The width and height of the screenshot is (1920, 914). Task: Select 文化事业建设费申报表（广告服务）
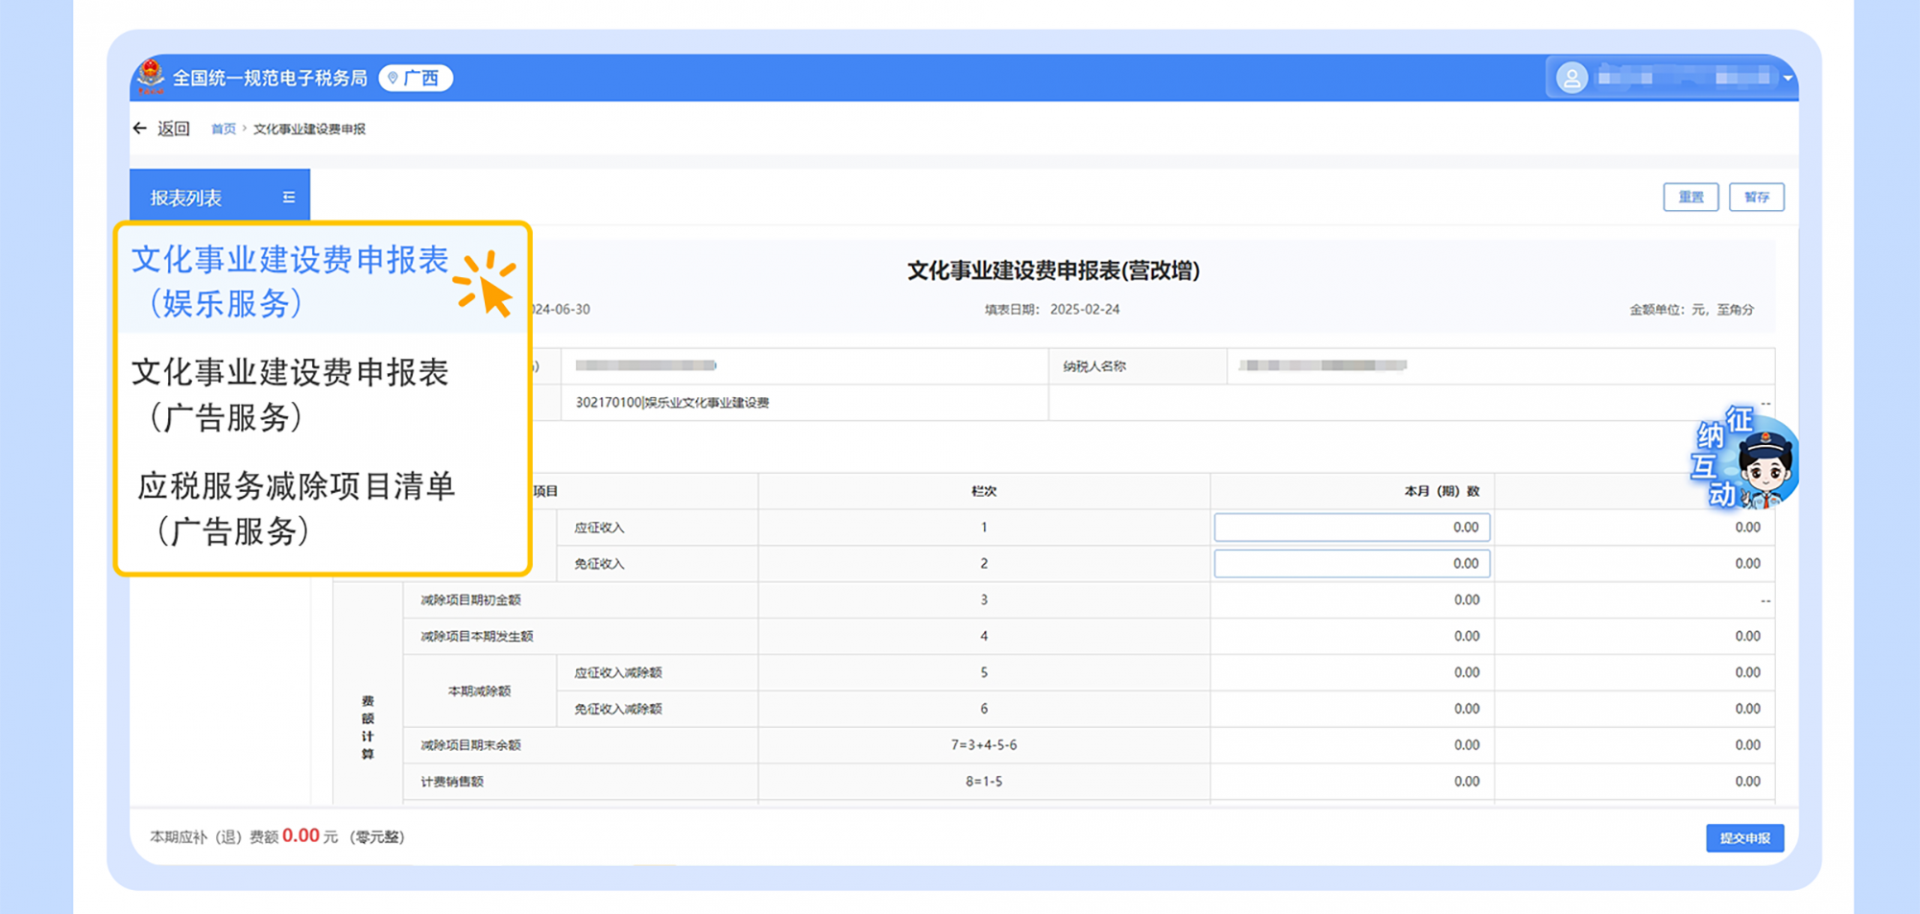tap(290, 394)
